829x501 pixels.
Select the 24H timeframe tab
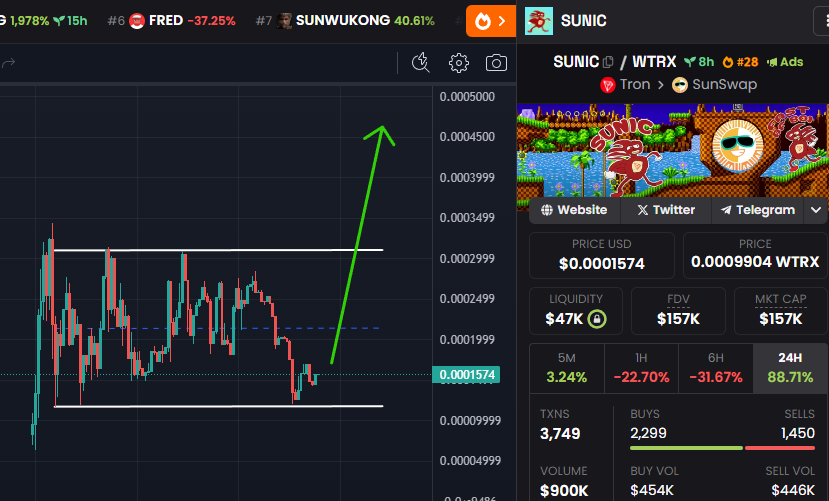point(790,368)
